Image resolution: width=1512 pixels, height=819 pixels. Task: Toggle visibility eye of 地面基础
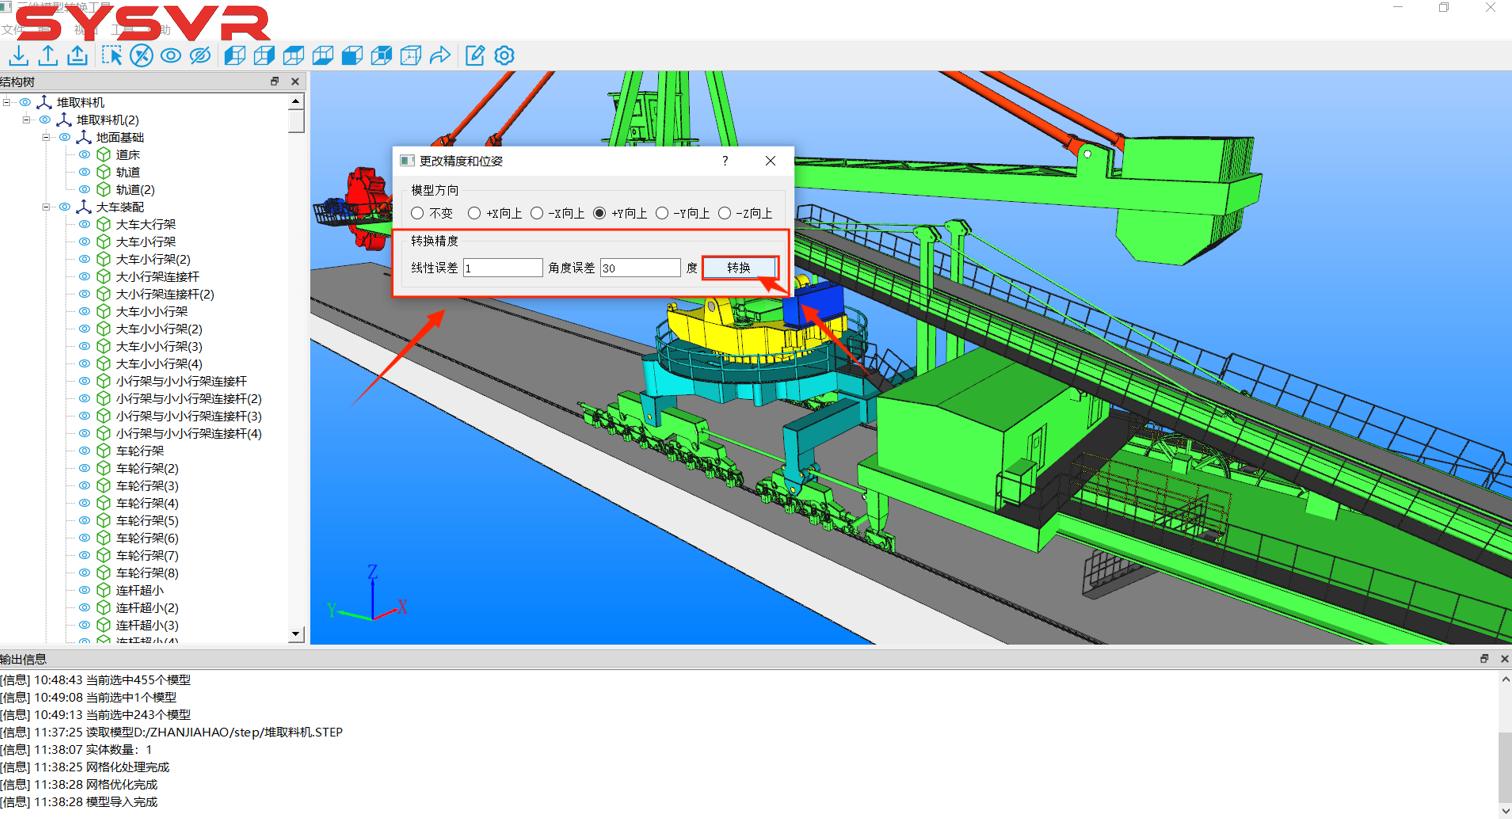[x=65, y=137]
